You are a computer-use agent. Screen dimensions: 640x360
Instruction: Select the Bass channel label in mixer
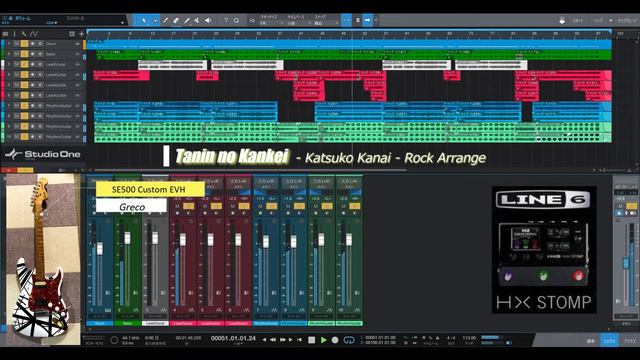point(127,323)
